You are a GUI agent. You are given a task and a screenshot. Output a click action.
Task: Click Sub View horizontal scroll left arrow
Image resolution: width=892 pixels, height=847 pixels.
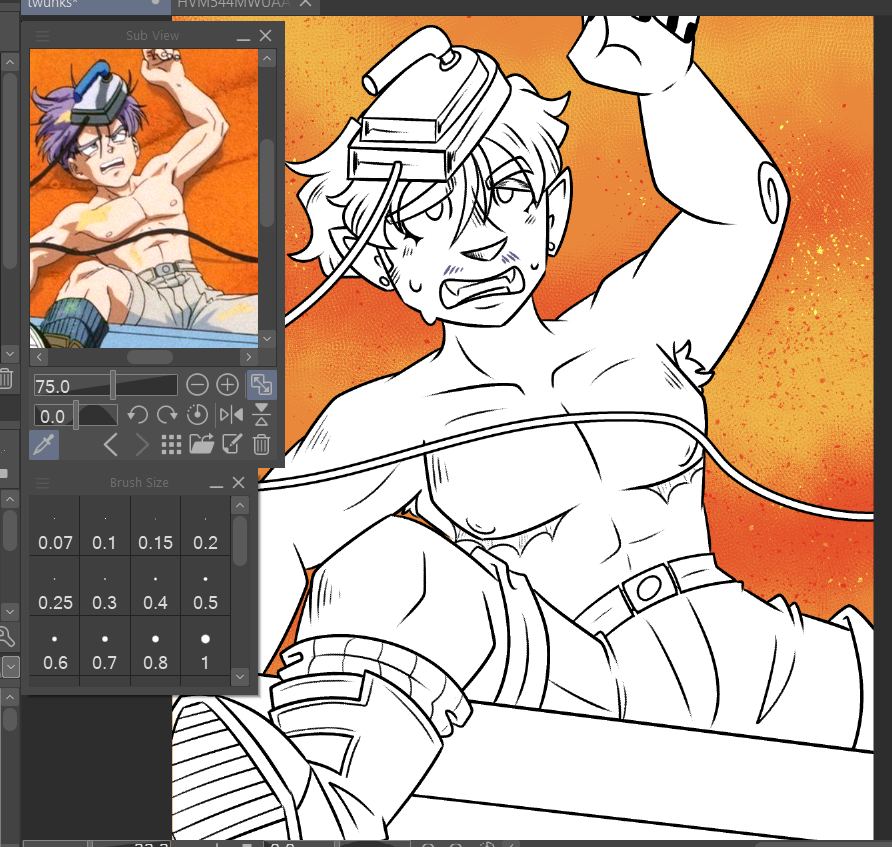click(x=39, y=357)
